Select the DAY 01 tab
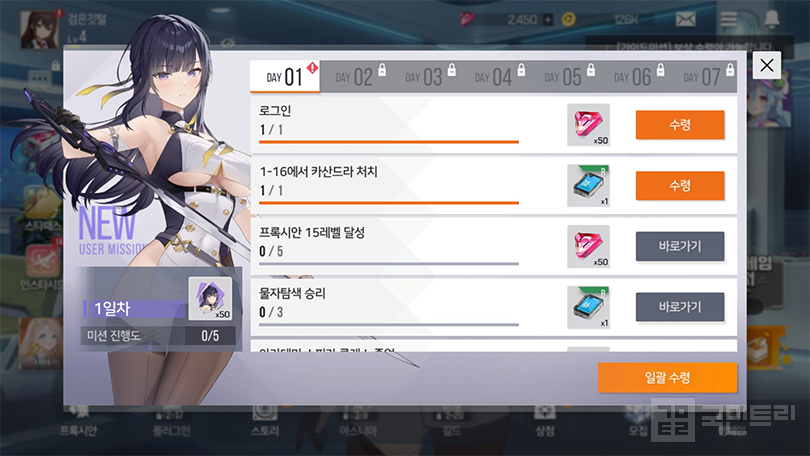Image resolution: width=810 pixels, height=456 pixels. 285,77
